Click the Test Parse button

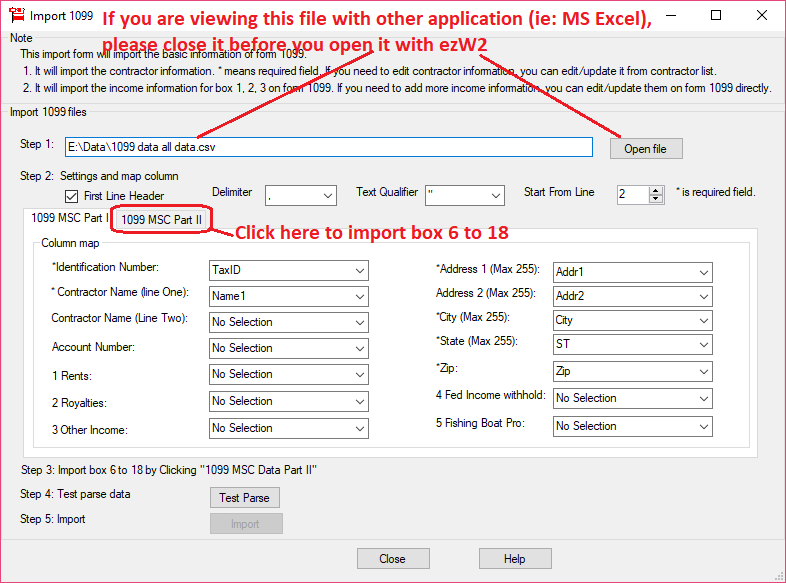(244, 497)
